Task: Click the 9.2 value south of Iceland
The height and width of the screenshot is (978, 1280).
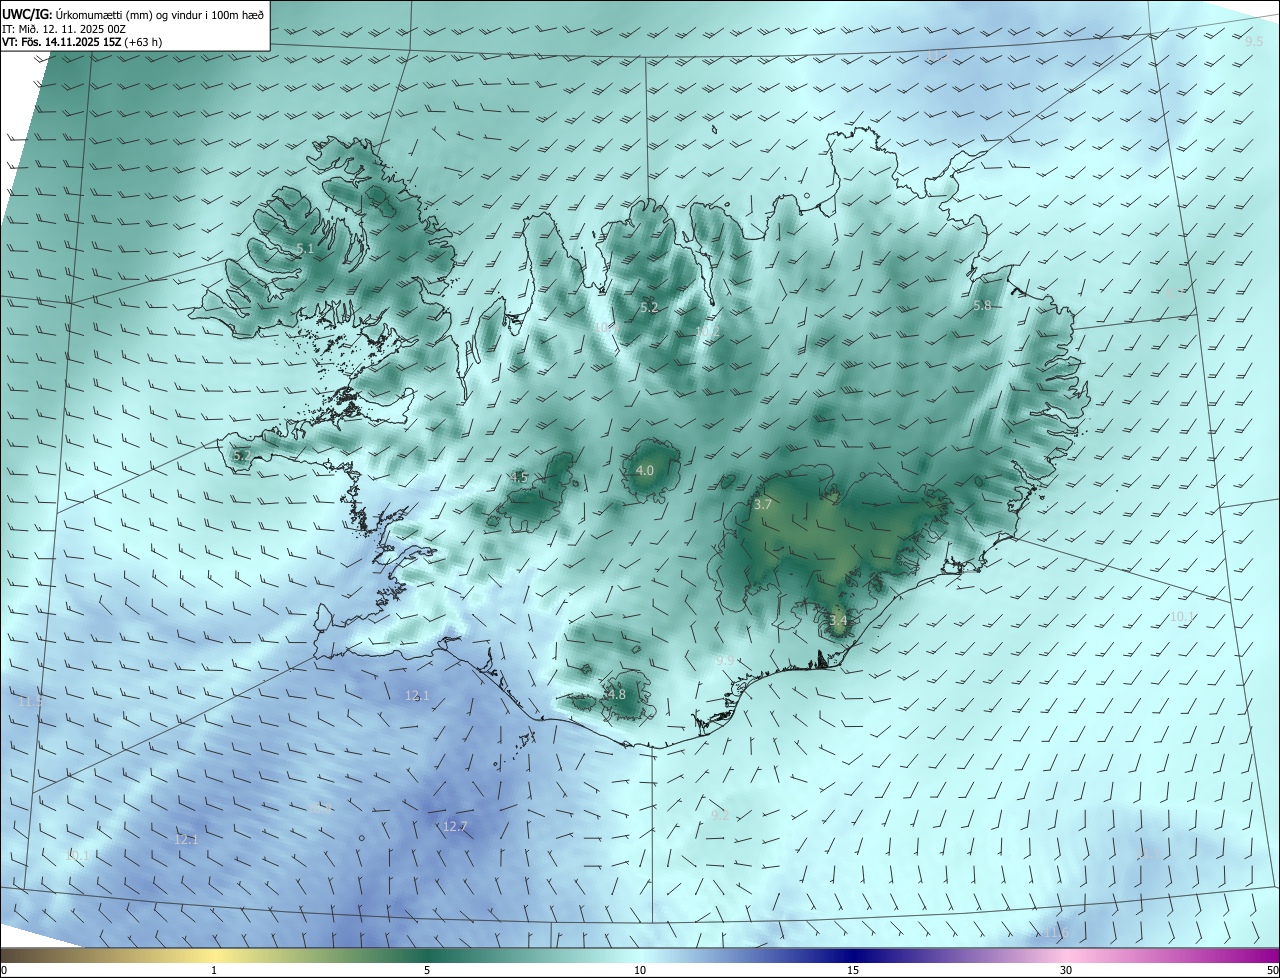Action: pyautogui.click(x=720, y=815)
